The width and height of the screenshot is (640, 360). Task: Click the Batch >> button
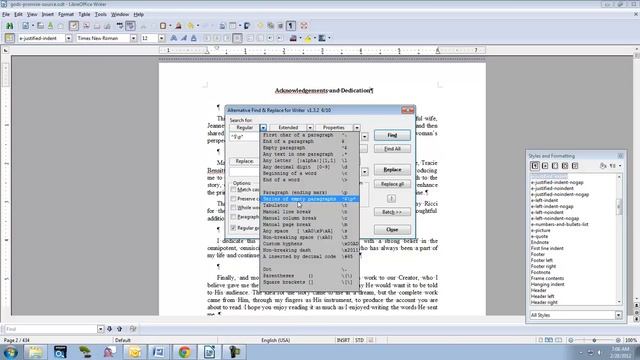392,212
